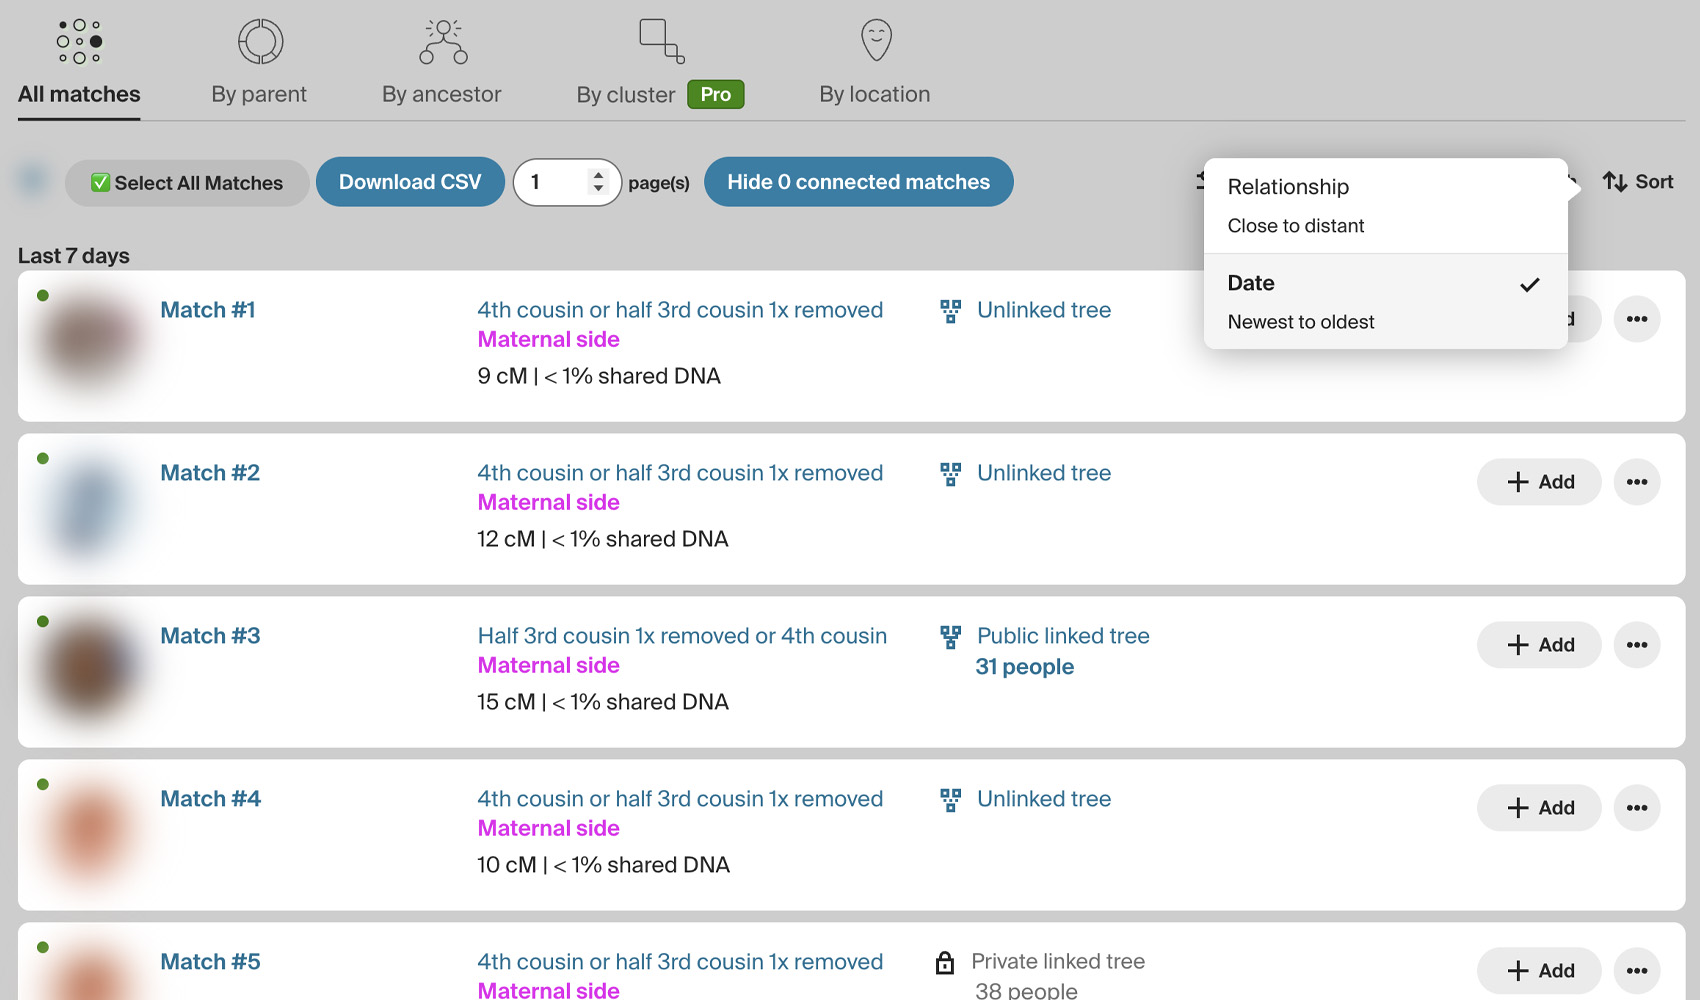Select the By ancestor tree icon

click(443, 42)
